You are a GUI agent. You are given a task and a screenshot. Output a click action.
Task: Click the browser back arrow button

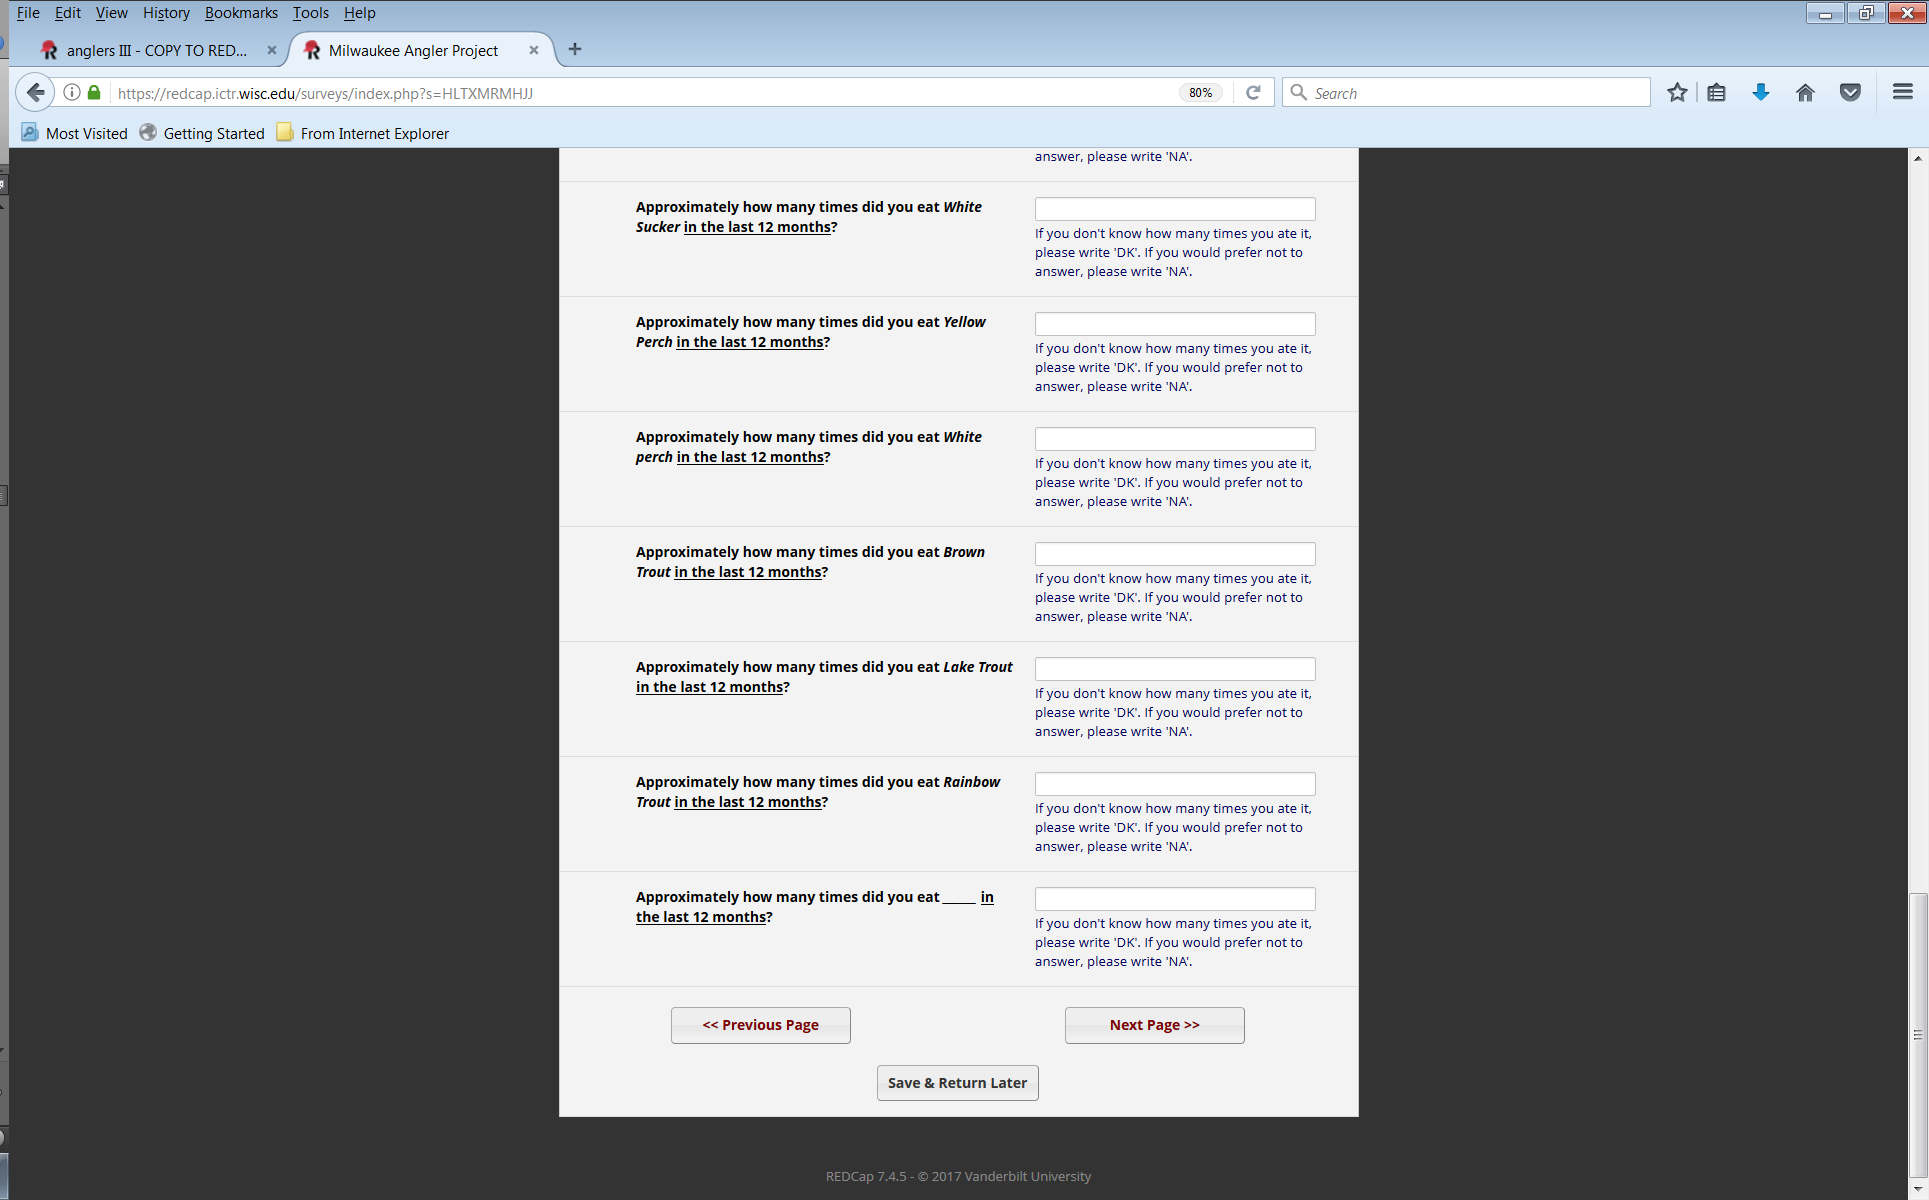(x=35, y=93)
